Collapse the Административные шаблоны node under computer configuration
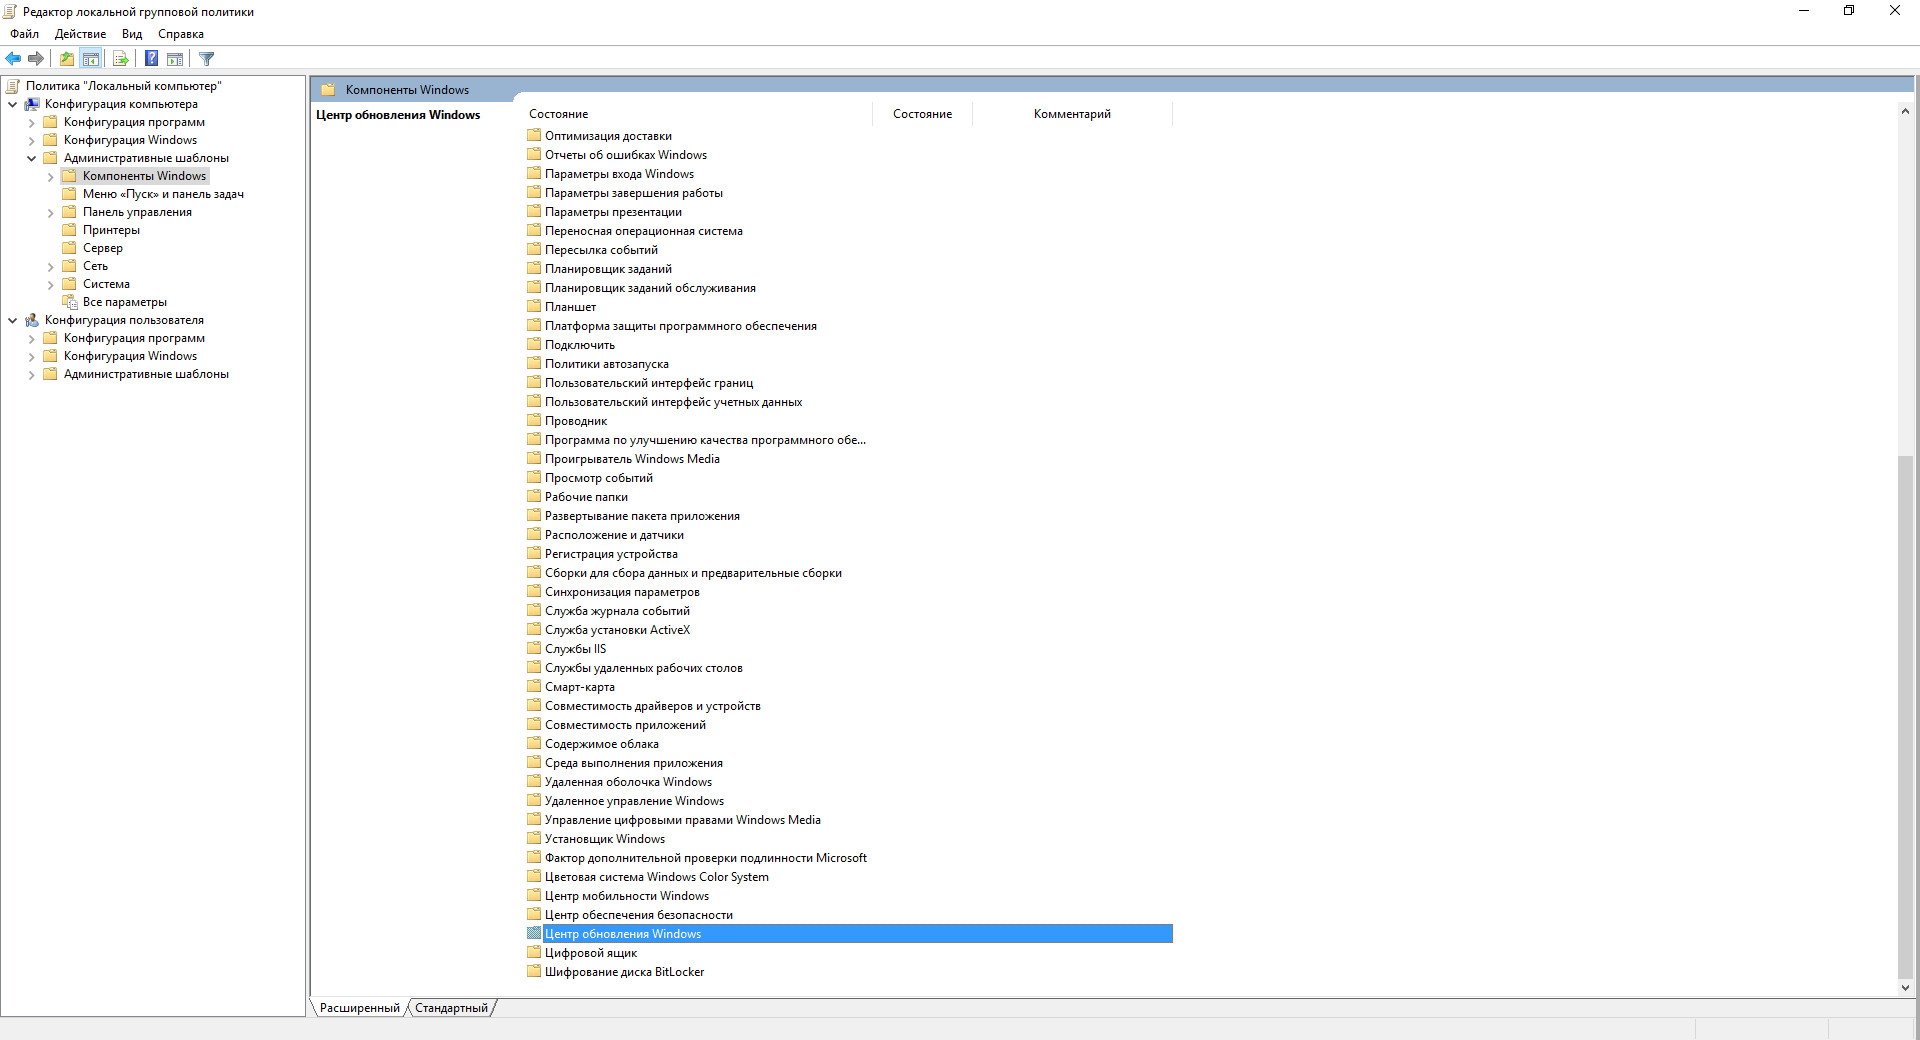 pos(31,158)
